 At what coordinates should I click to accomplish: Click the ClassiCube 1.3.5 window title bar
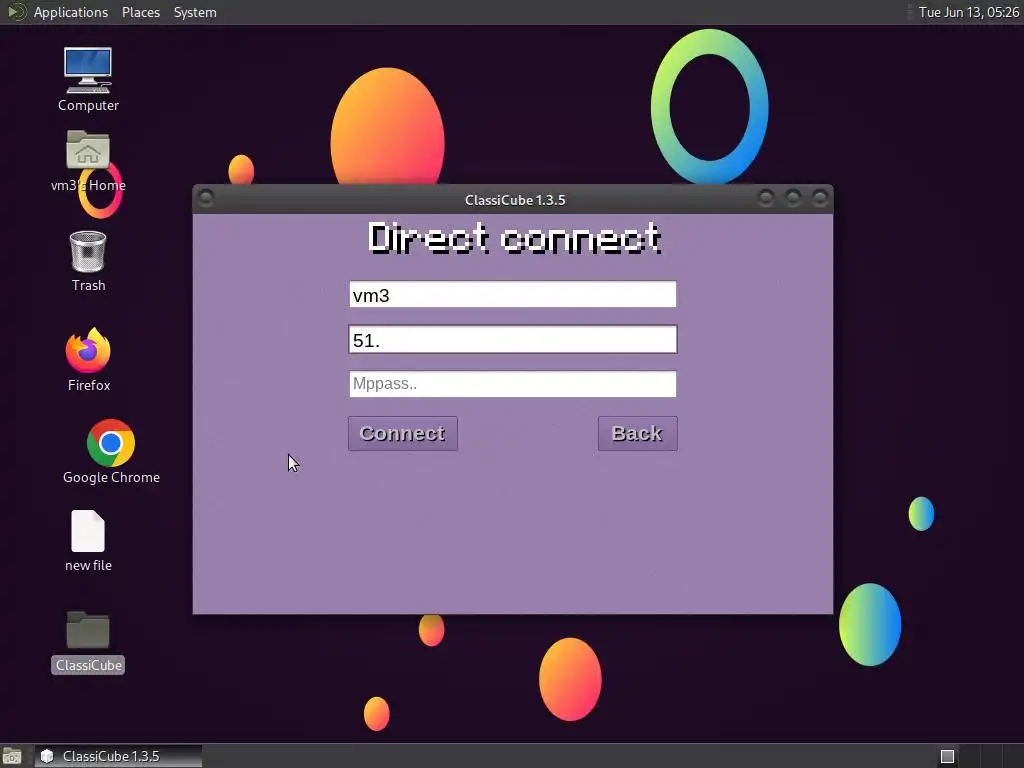point(515,200)
